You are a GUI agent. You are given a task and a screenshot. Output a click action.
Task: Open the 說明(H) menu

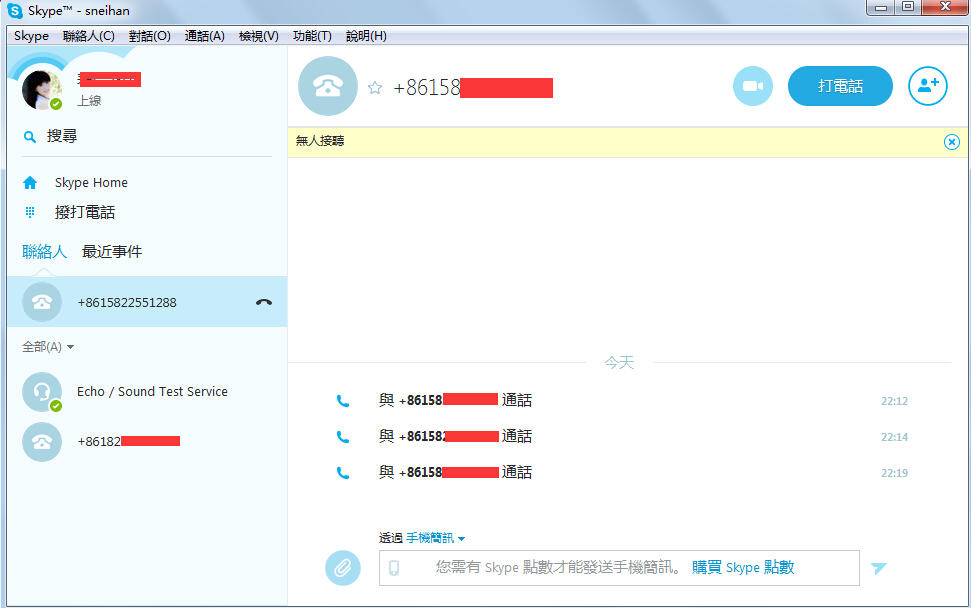coord(366,36)
